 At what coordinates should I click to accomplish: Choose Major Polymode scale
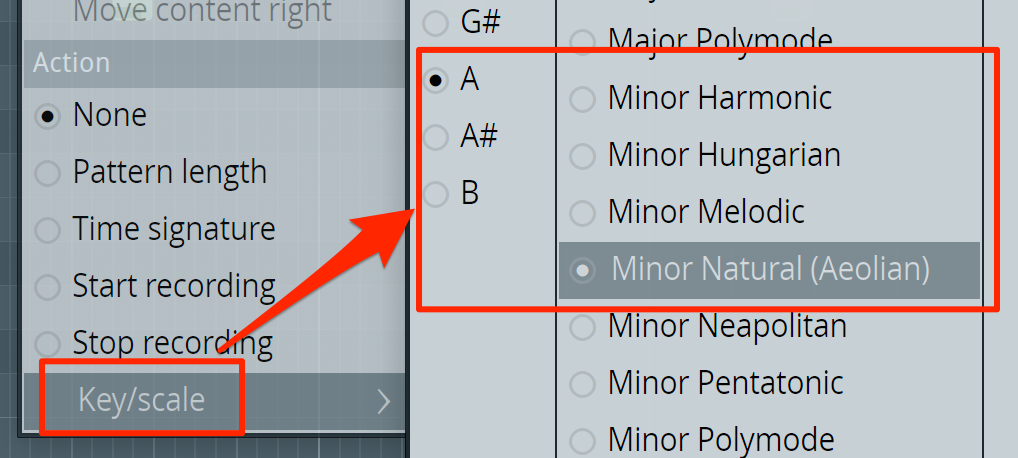769,40
